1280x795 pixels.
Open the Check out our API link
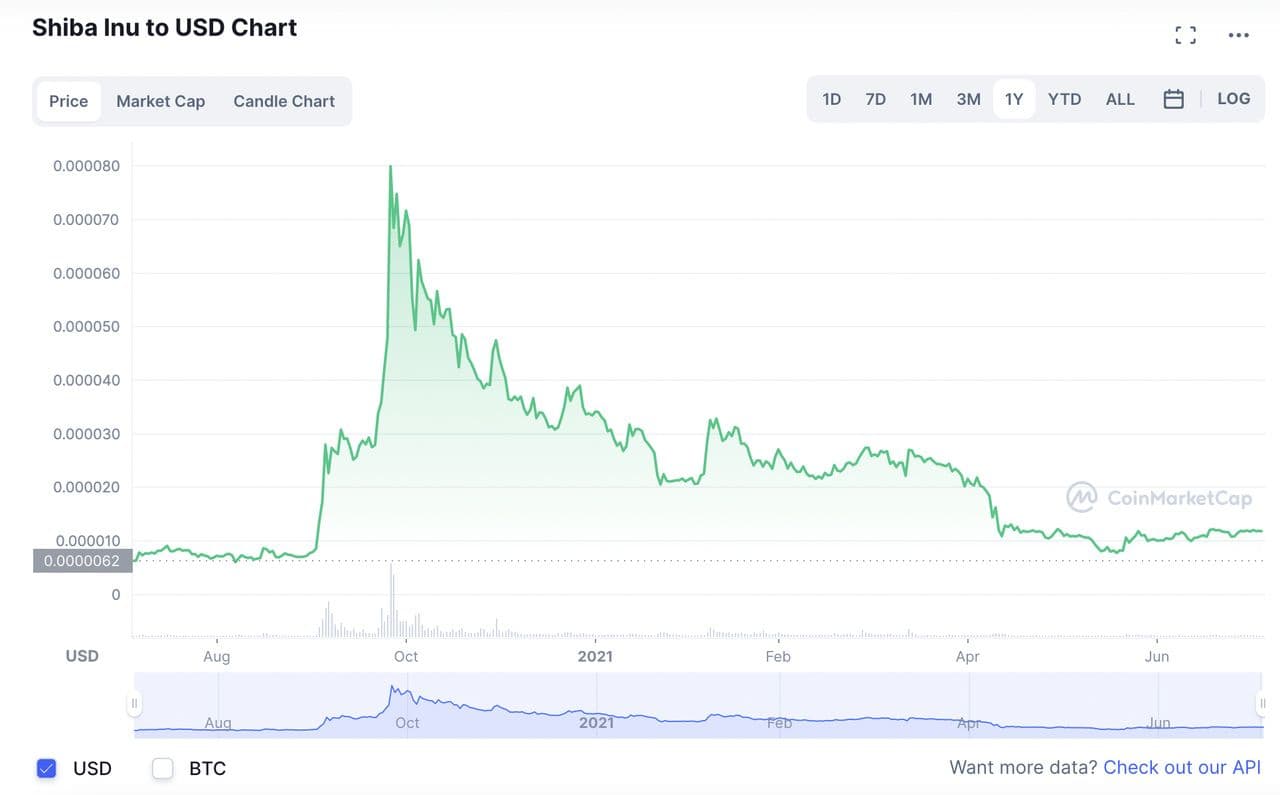coord(1182,768)
